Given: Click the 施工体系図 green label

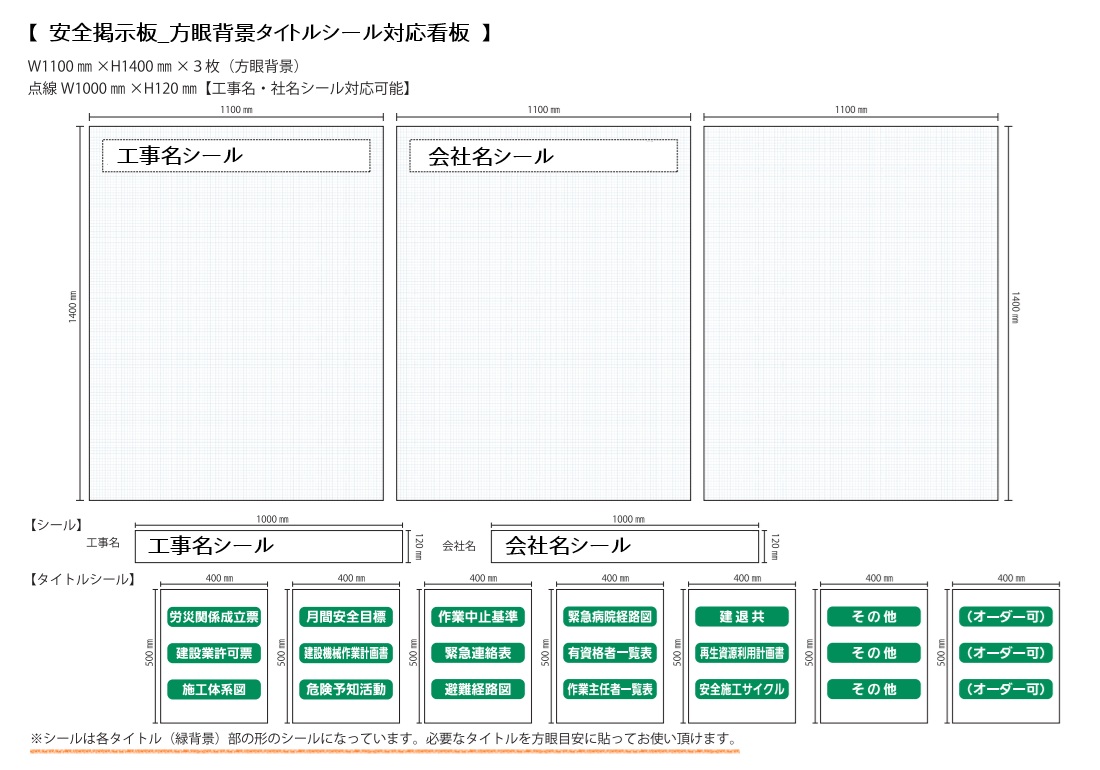Looking at the screenshot, I should (x=214, y=689).
